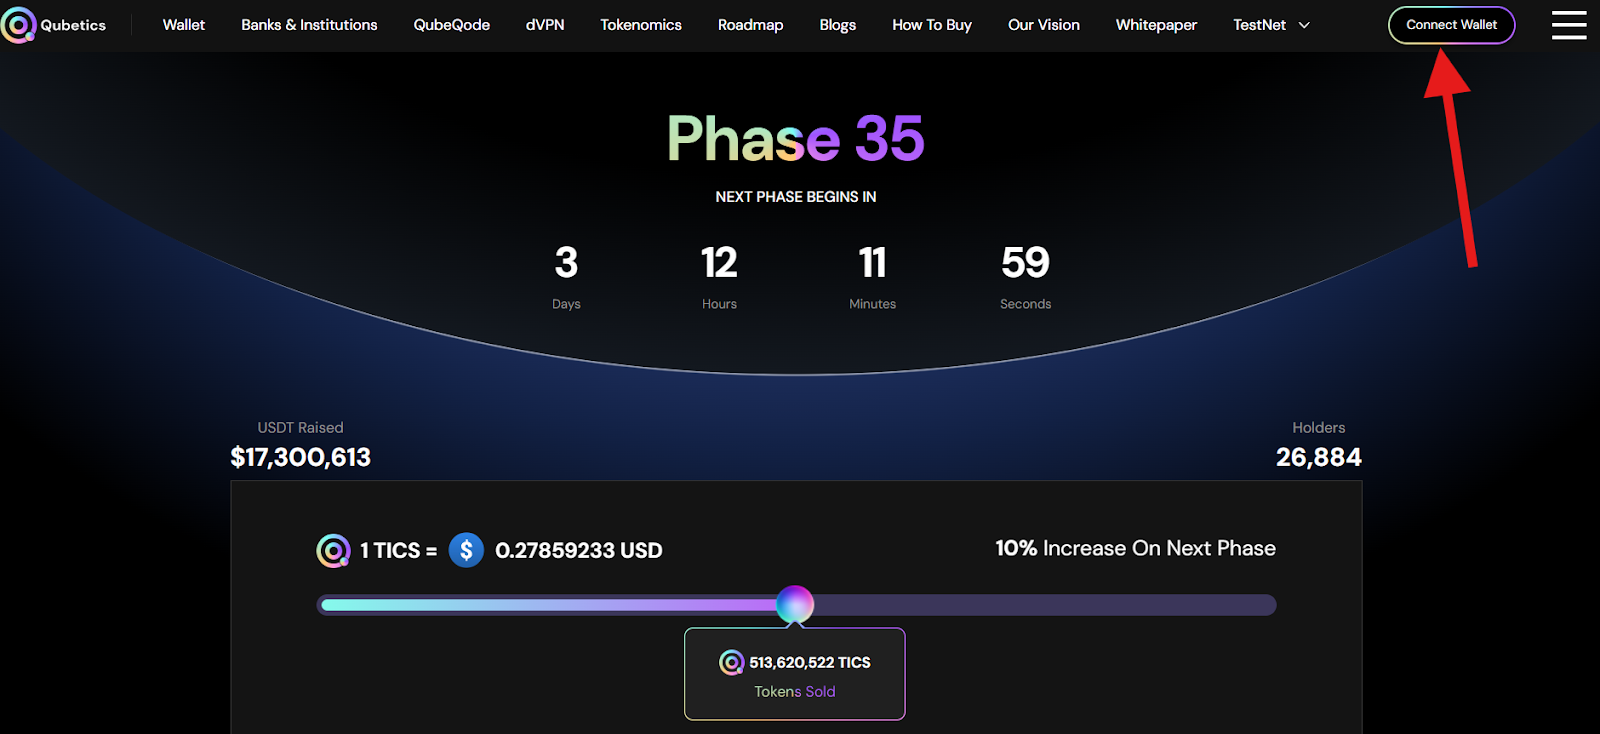Click the unfilled part of progress bar
This screenshot has height=734, width=1600.
1045,605
